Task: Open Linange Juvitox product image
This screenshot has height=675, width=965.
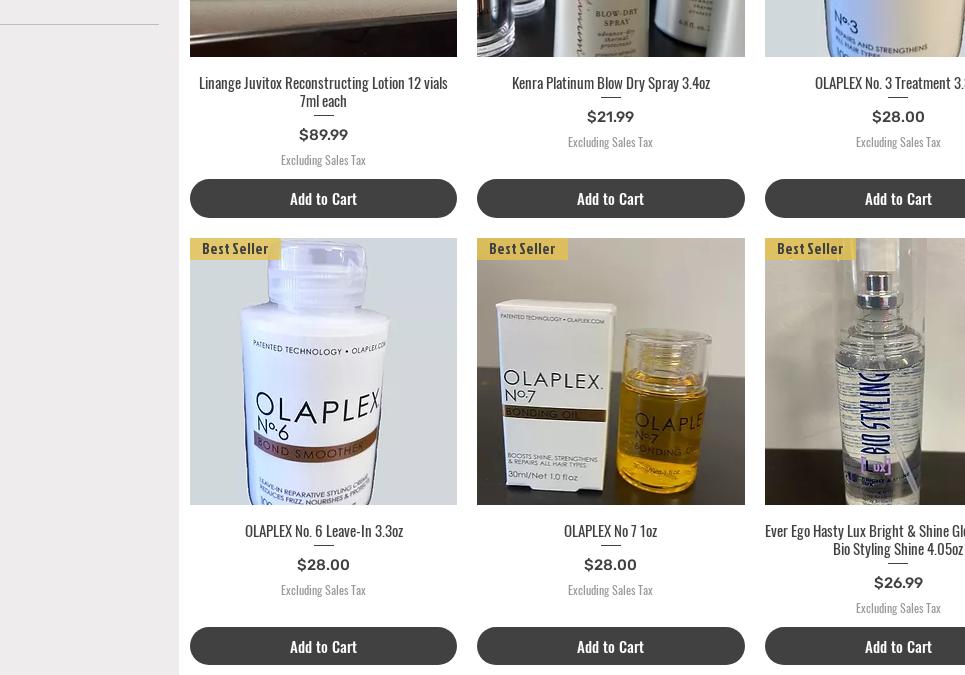Action: click(323, 28)
